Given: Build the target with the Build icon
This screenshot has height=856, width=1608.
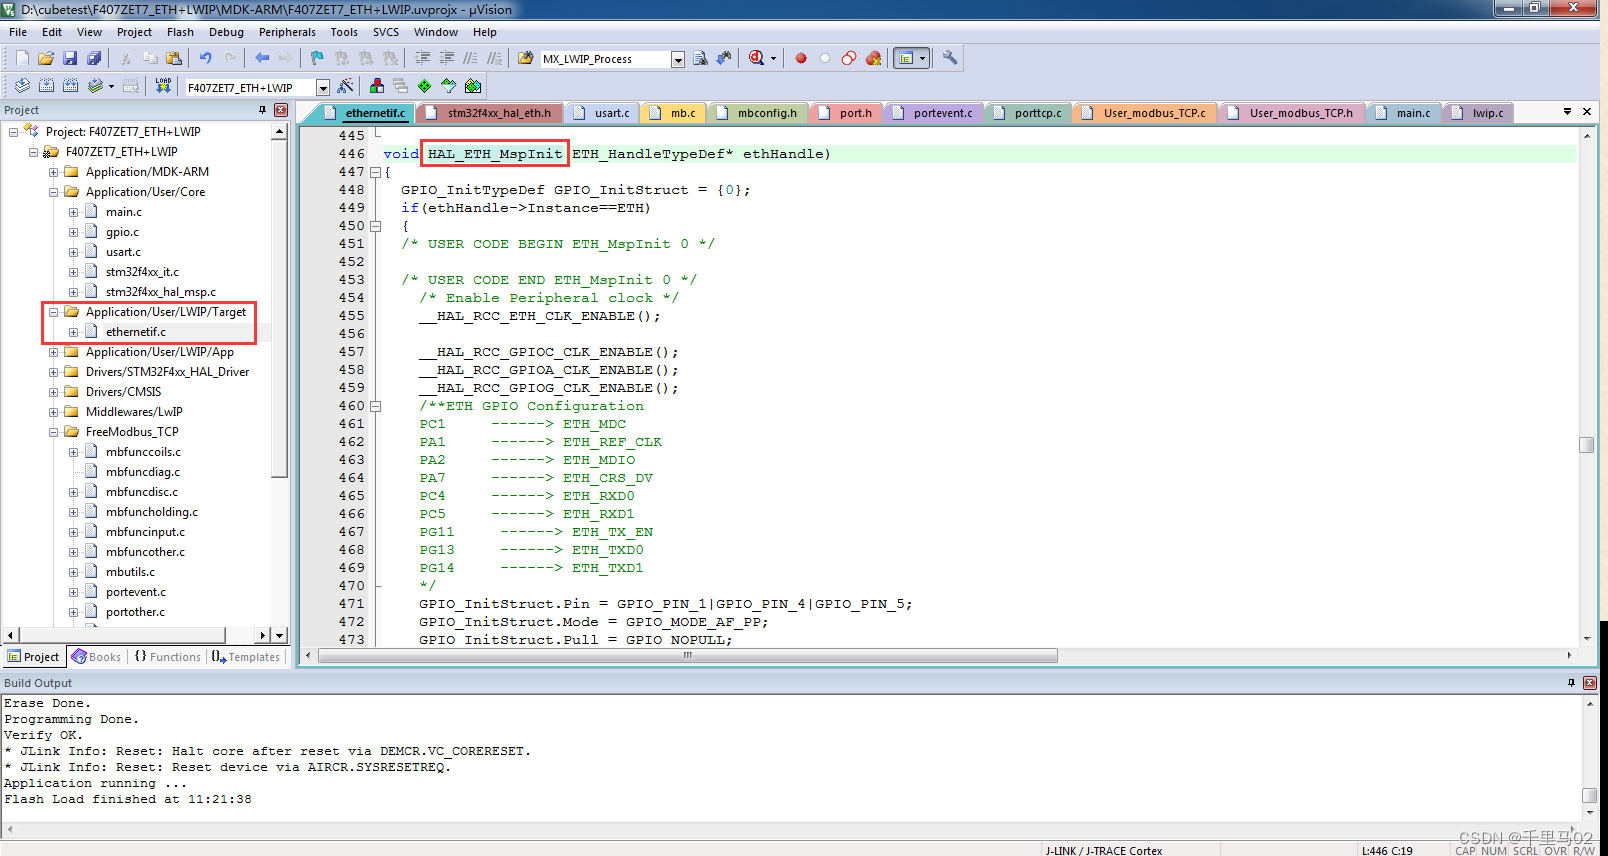Looking at the screenshot, I should (46, 86).
